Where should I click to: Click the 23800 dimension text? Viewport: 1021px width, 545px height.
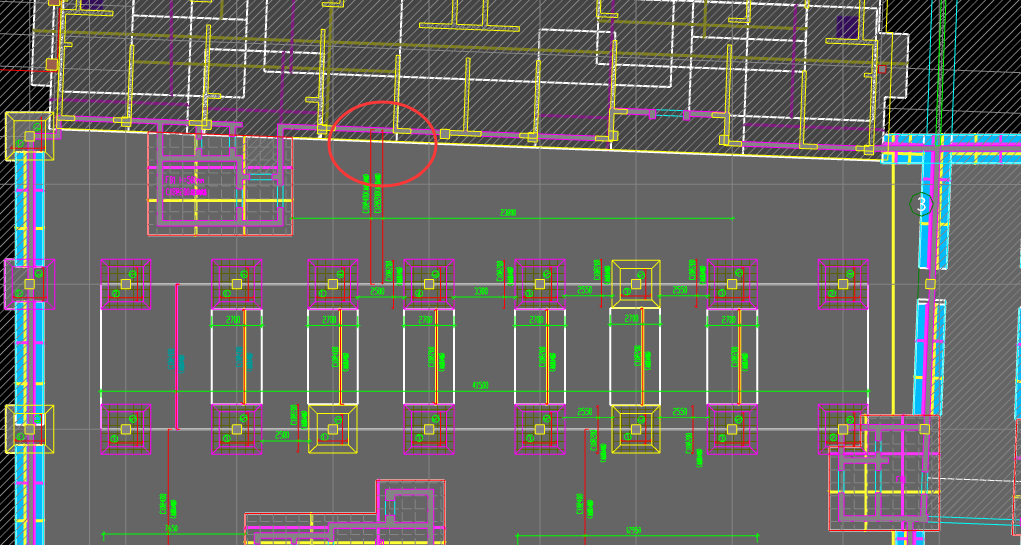(x=507, y=212)
